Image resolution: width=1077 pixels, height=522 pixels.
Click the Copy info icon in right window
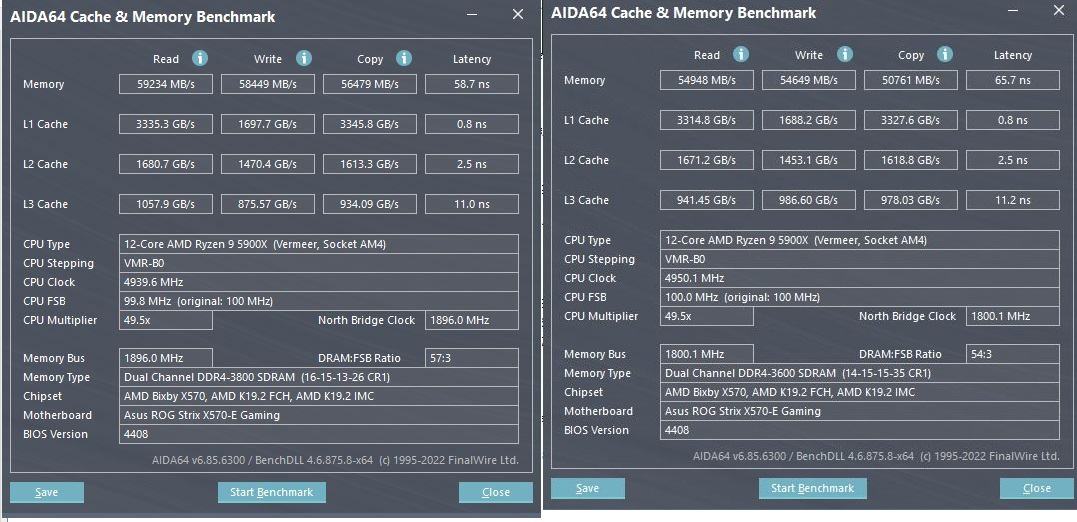945,55
